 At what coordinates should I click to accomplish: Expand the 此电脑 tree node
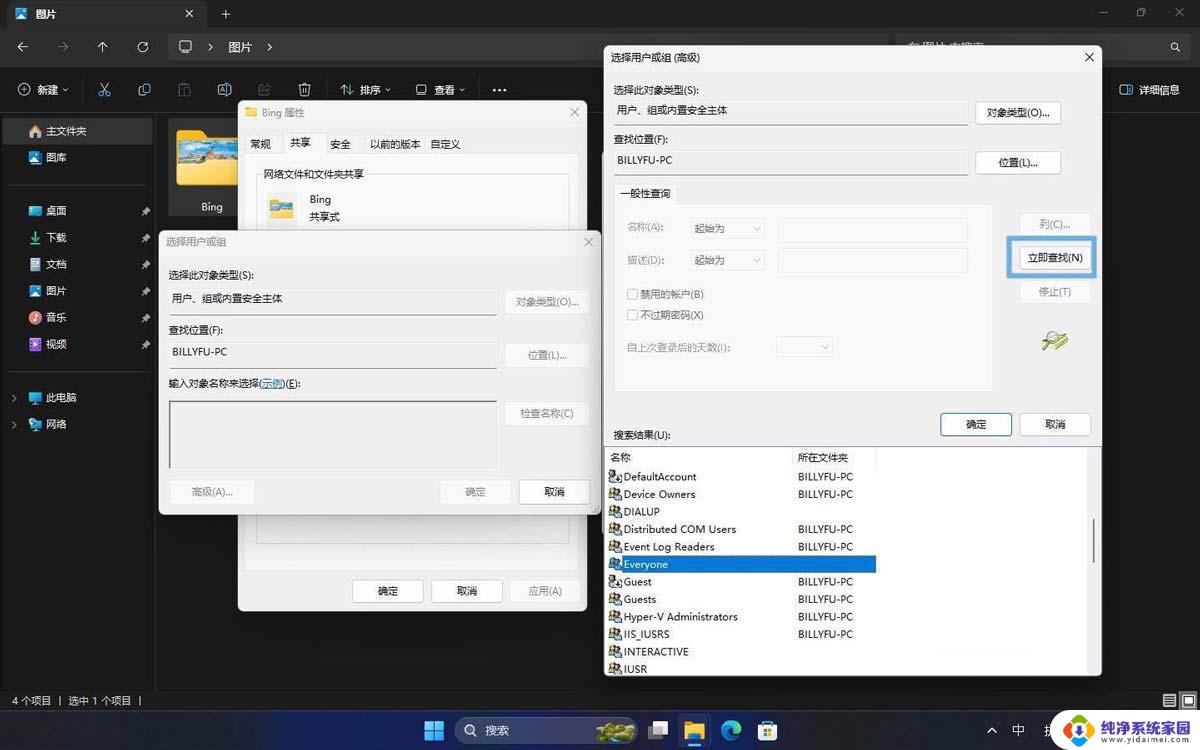click(x=14, y=398)
